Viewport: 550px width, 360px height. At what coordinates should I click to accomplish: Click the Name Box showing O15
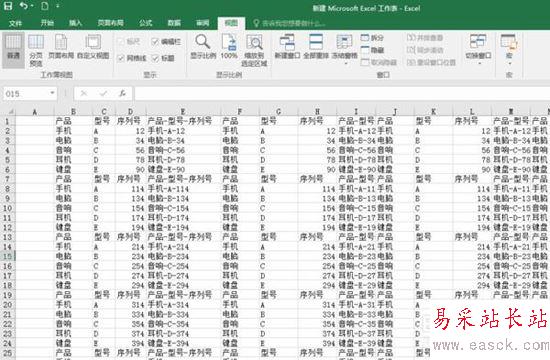25,94
